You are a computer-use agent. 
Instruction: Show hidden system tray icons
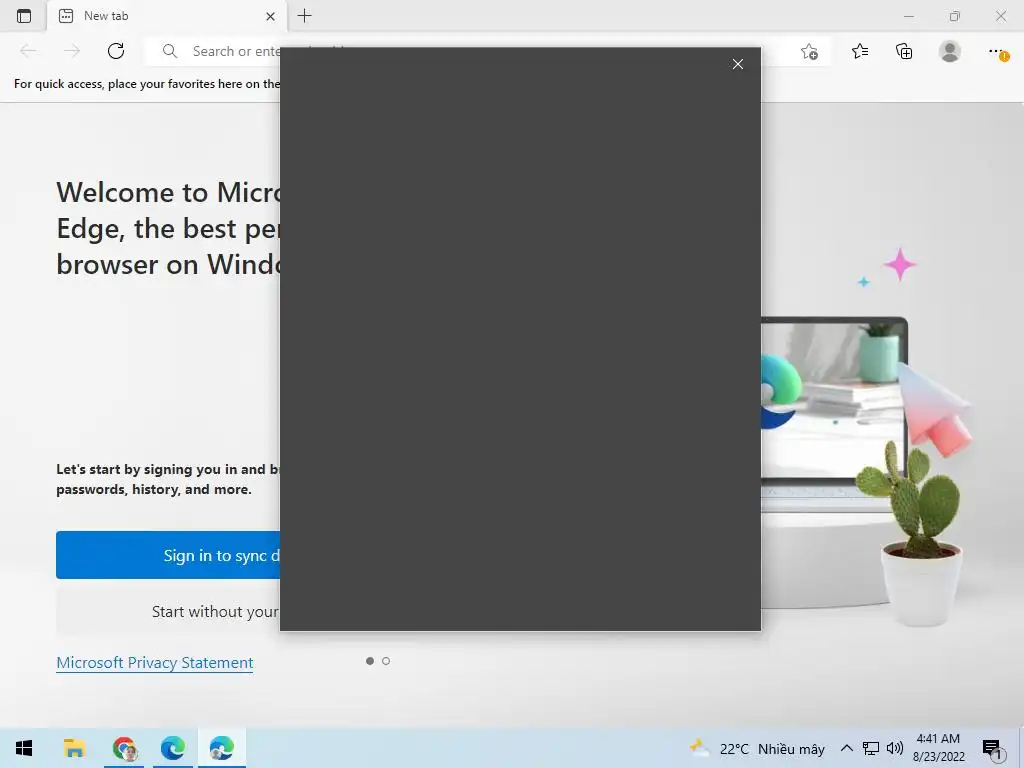coord(846,748)
